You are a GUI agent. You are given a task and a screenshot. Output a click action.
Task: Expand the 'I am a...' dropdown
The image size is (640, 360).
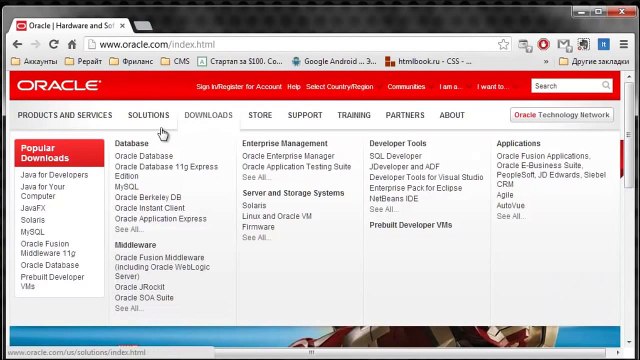point(454,87)
